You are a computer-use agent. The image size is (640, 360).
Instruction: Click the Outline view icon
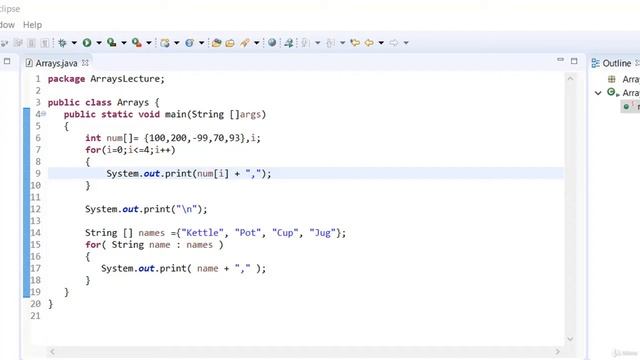tap(596, 63)
